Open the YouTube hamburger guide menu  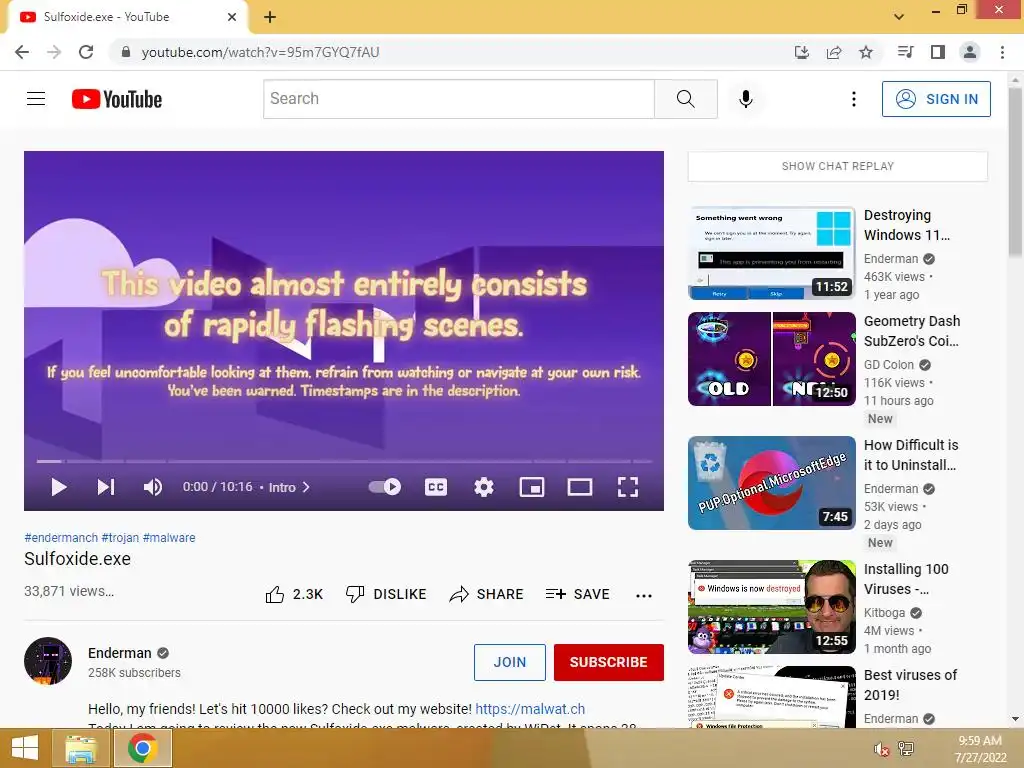coord(36,99)
